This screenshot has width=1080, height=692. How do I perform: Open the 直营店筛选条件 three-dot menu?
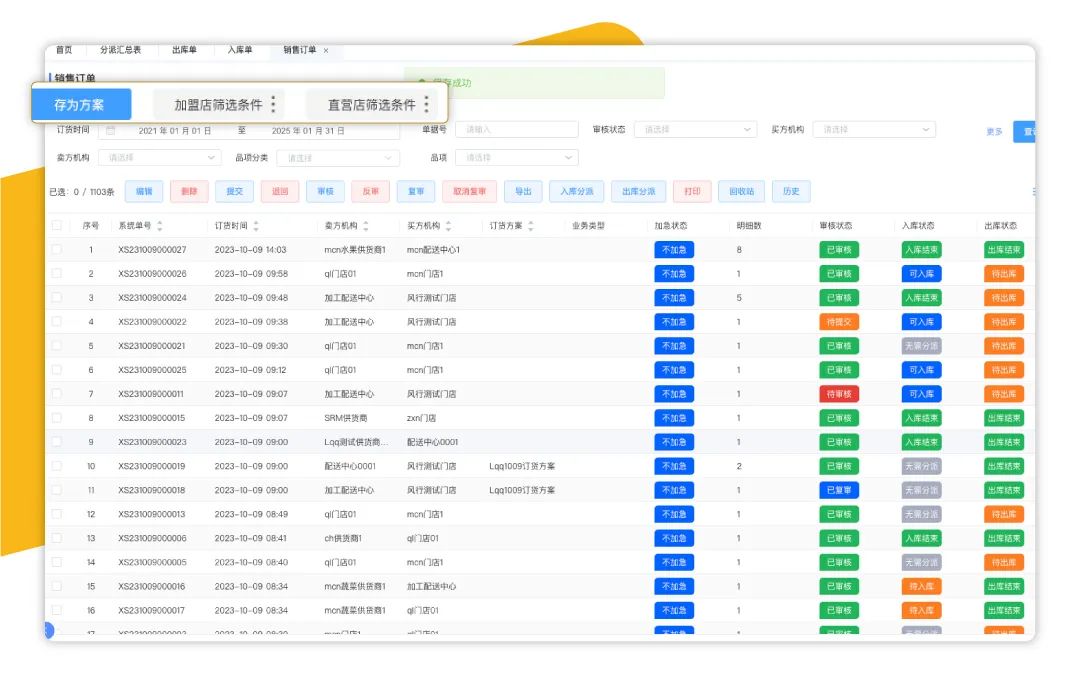[x=426, y=104]
